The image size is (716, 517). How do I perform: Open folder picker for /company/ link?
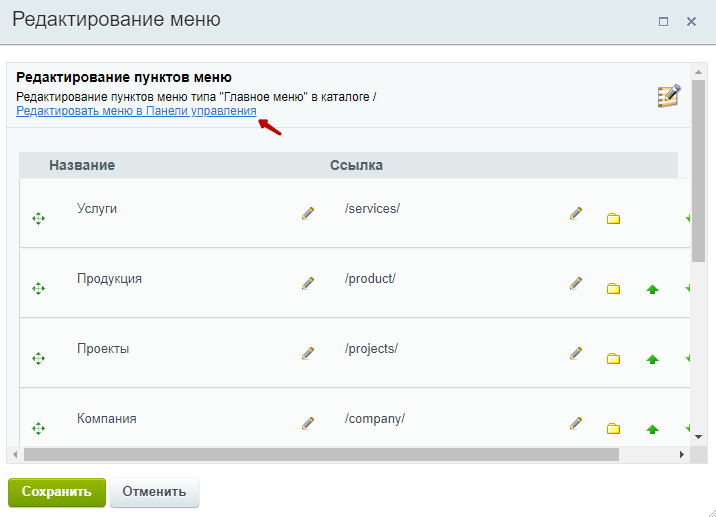click(x=613, y=428)
